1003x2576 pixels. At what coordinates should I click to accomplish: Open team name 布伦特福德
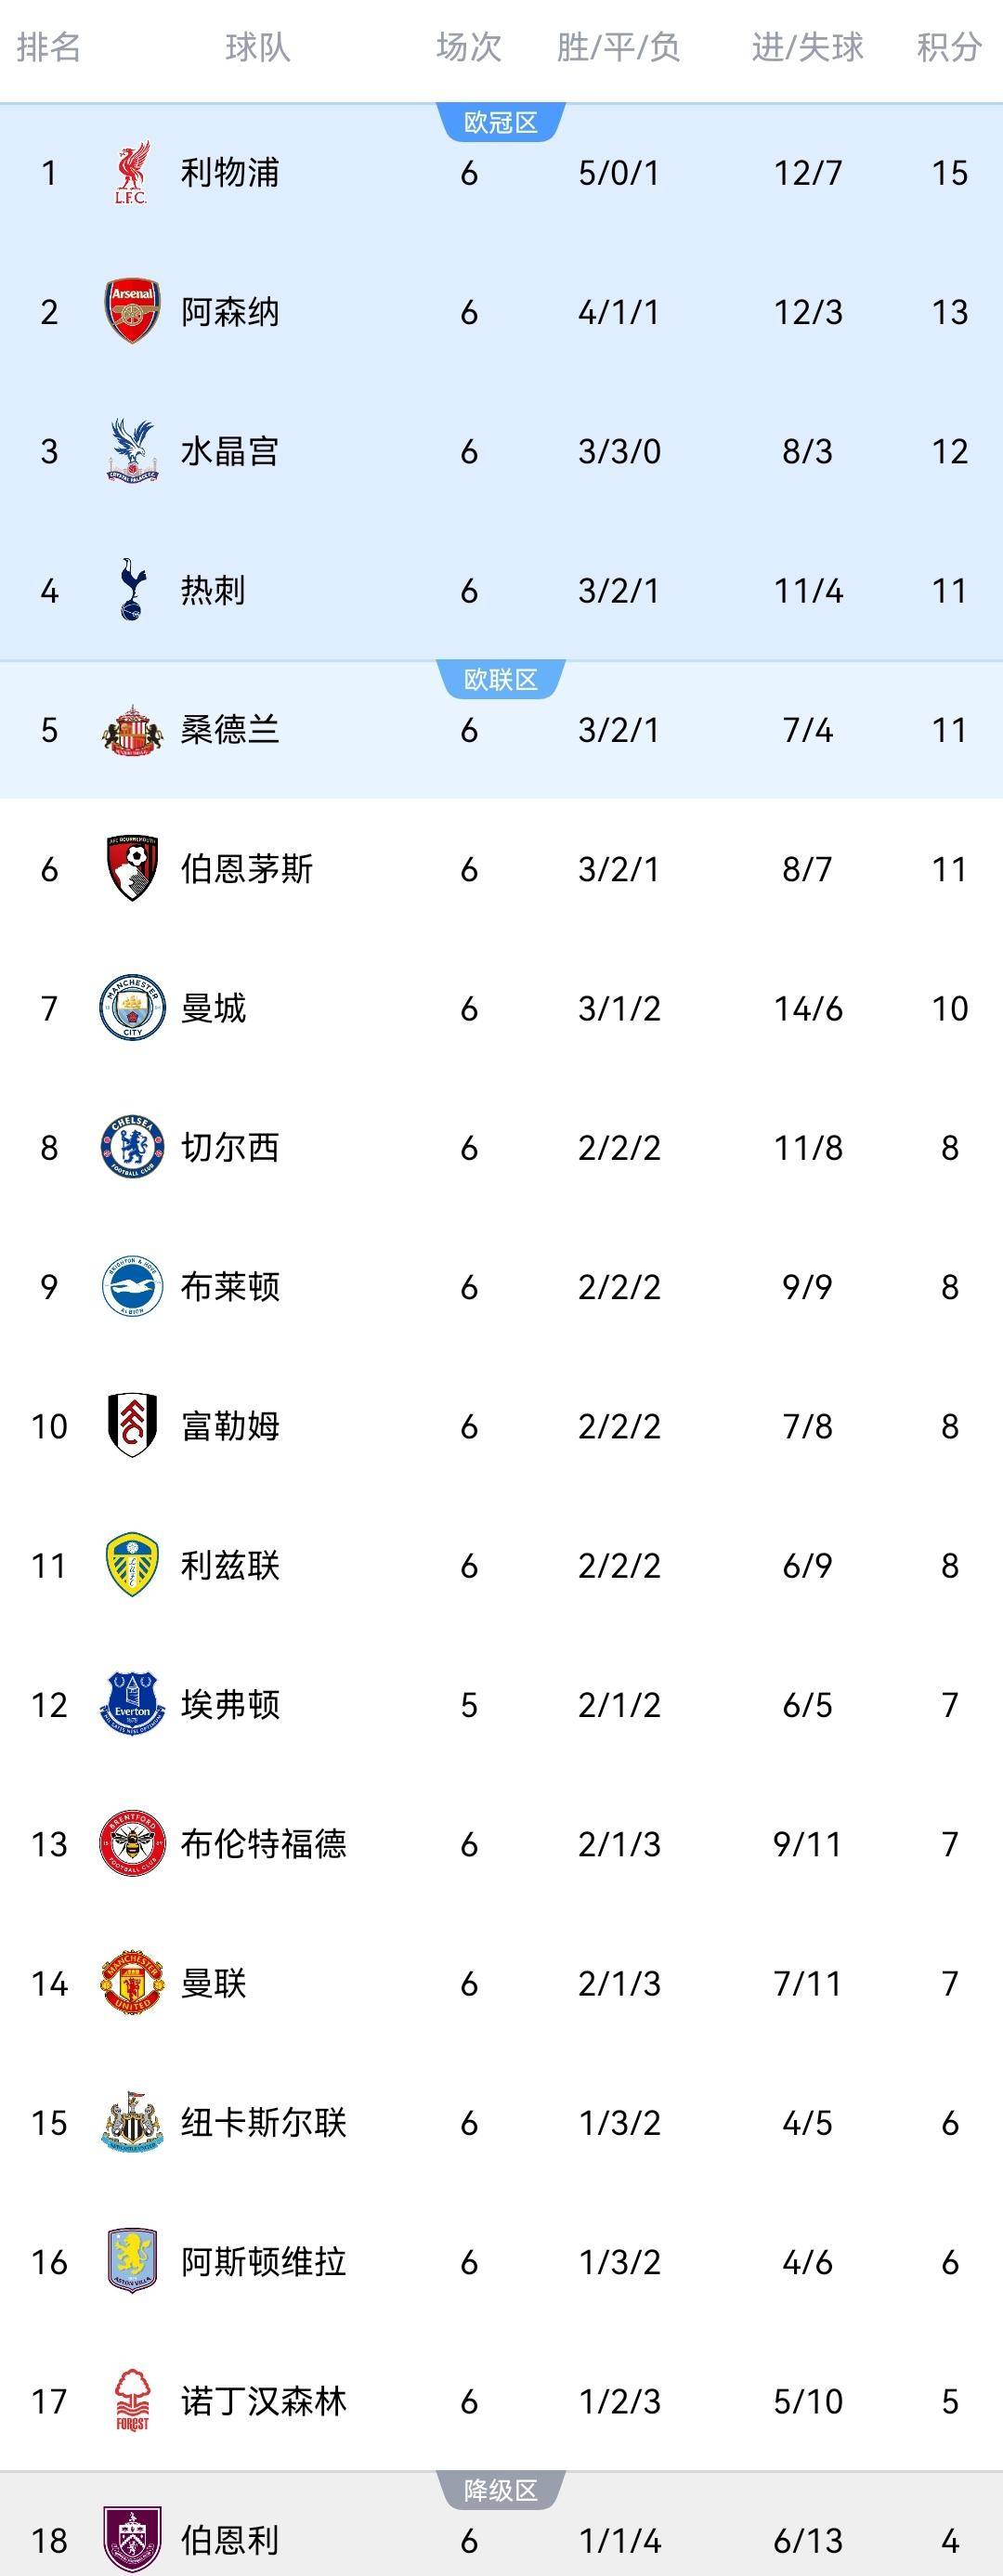(x=263, y=1844)
